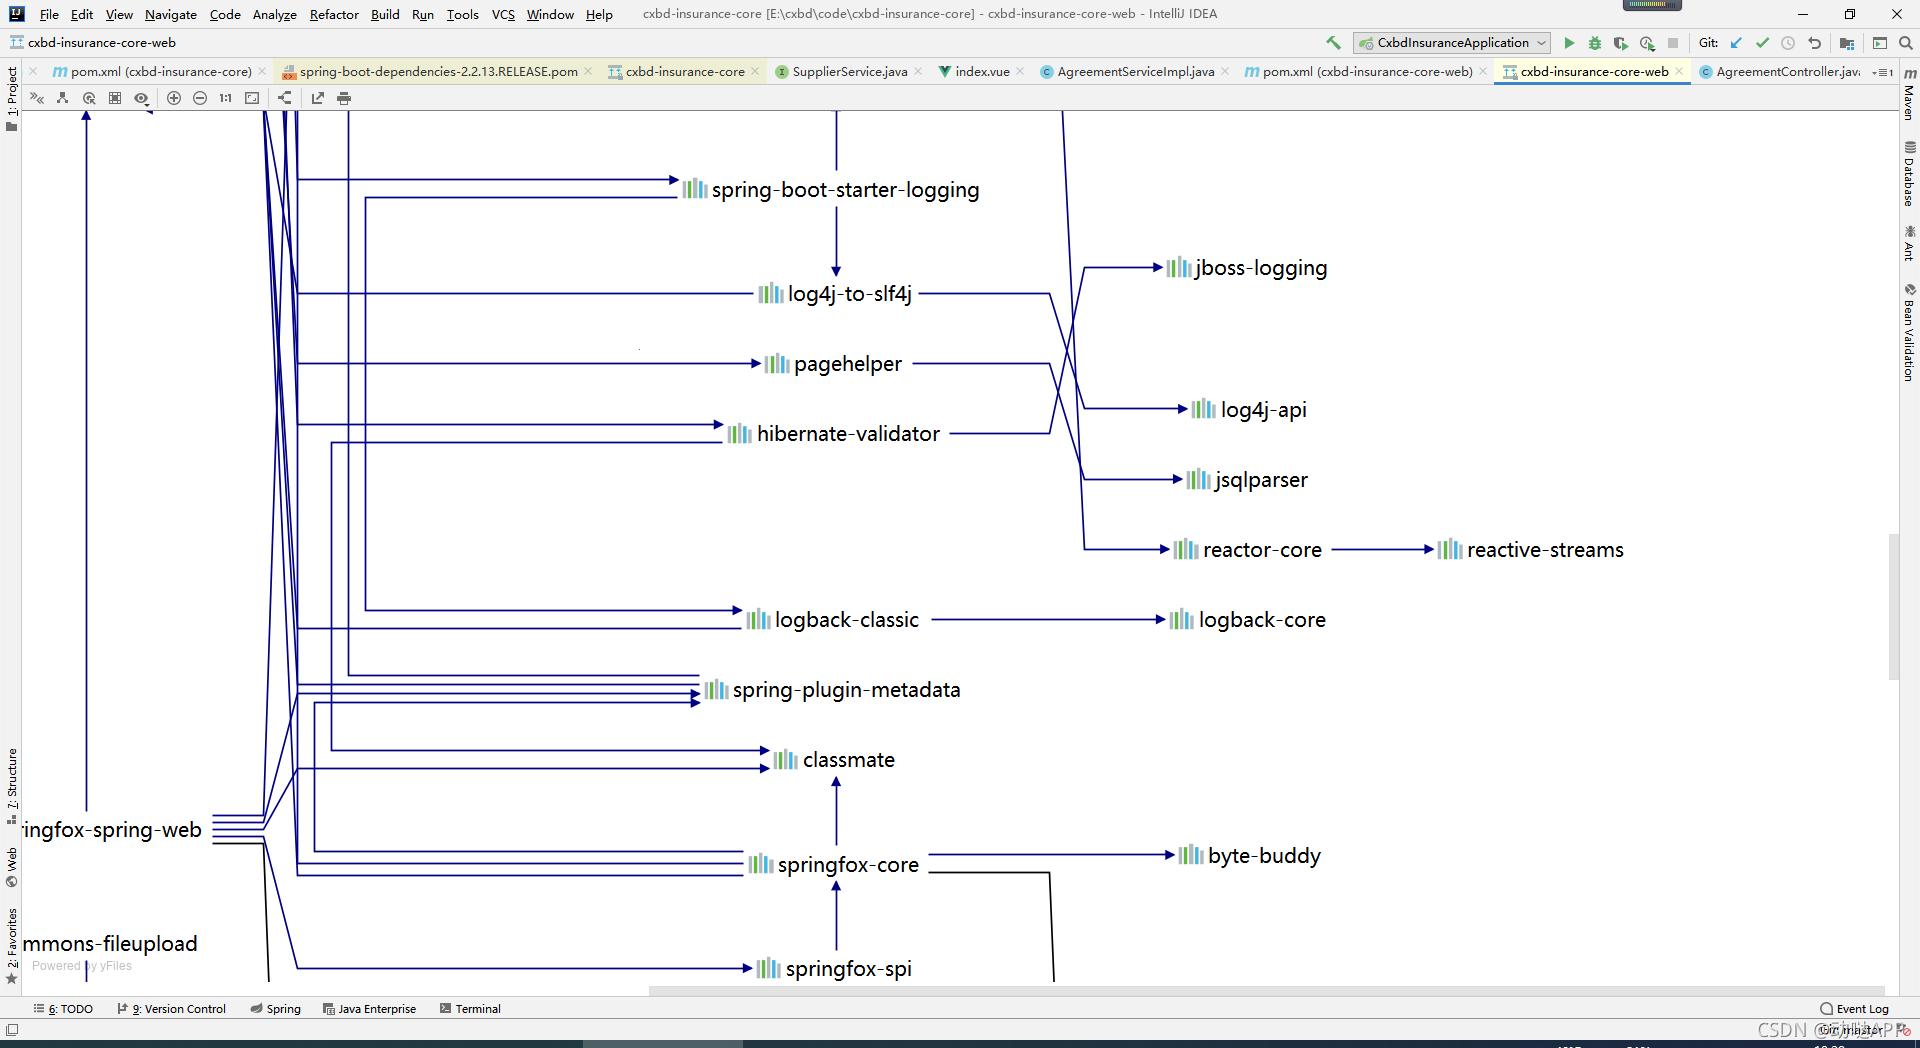Select the byte-buddy node
This screenshot has height=1048, width=1920.
[x=1249, y=856]
